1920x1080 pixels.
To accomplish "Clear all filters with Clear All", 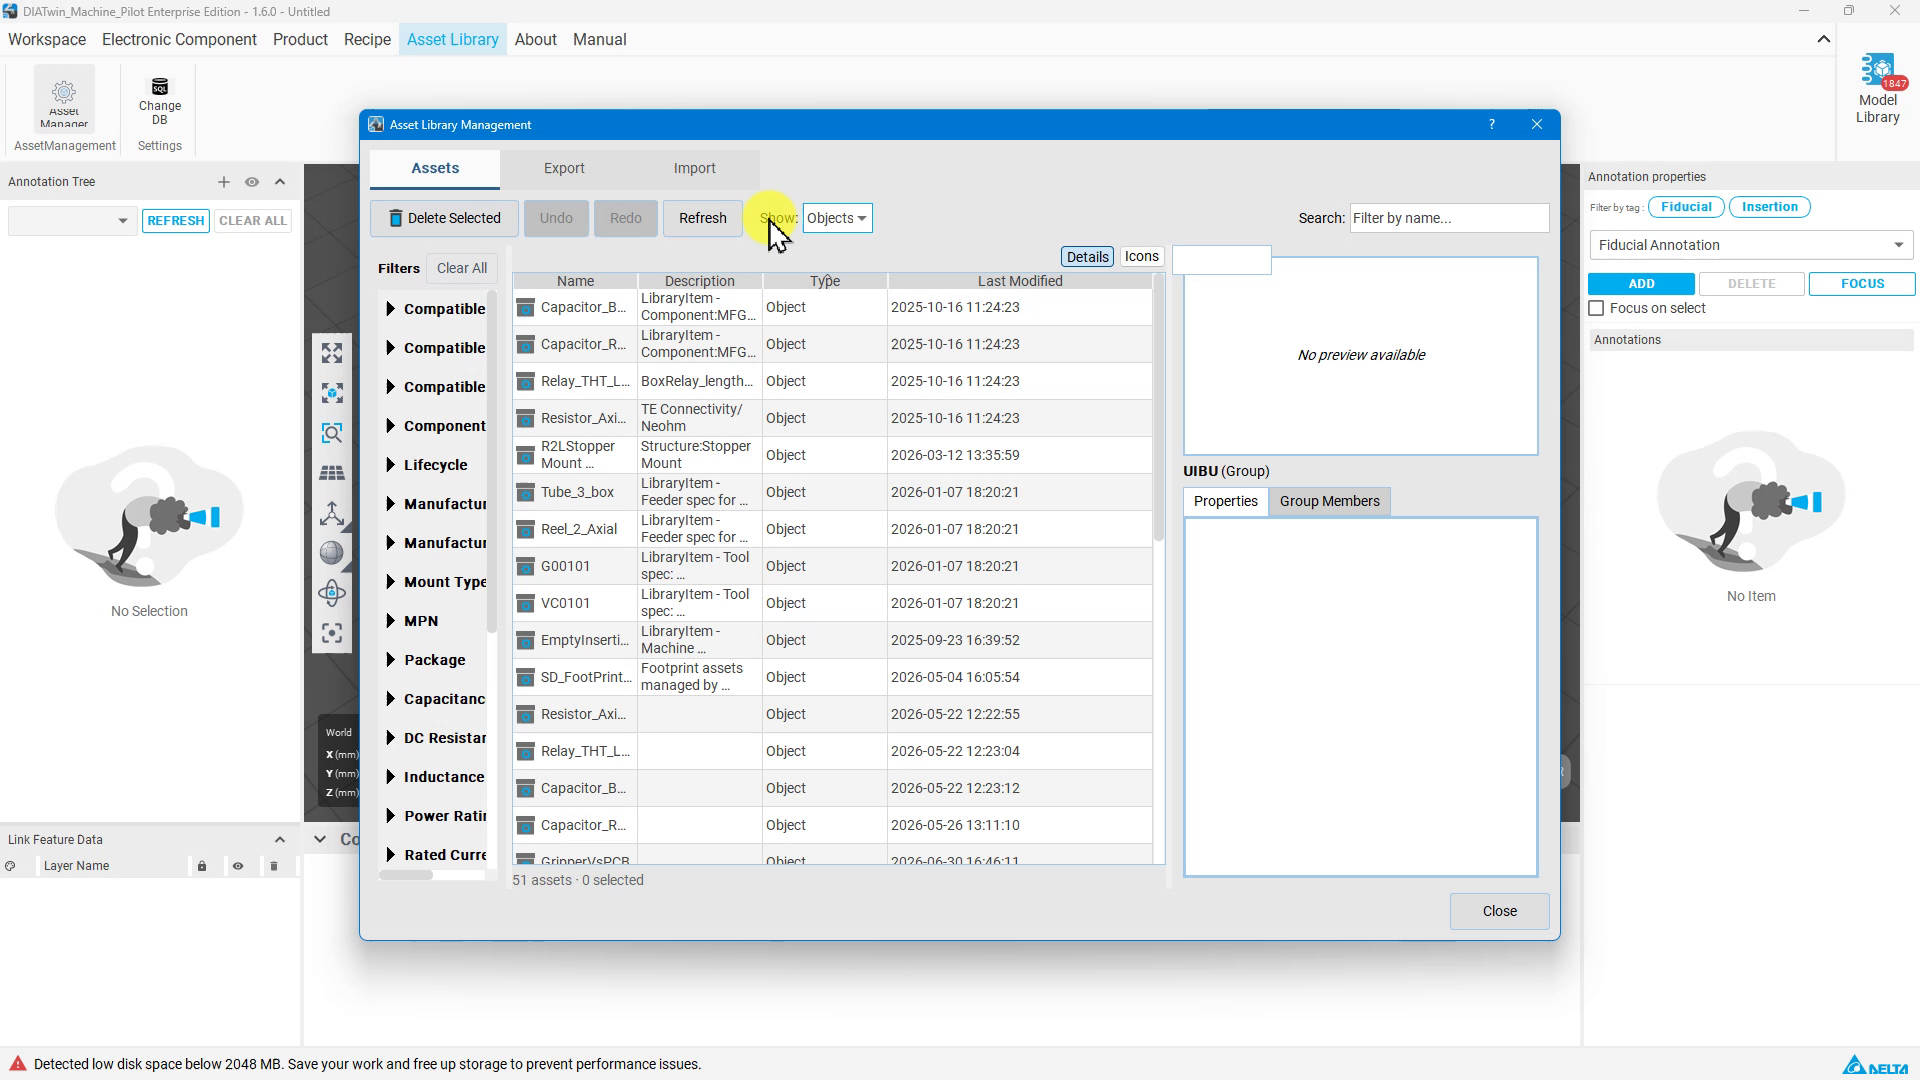I will 462,268.
